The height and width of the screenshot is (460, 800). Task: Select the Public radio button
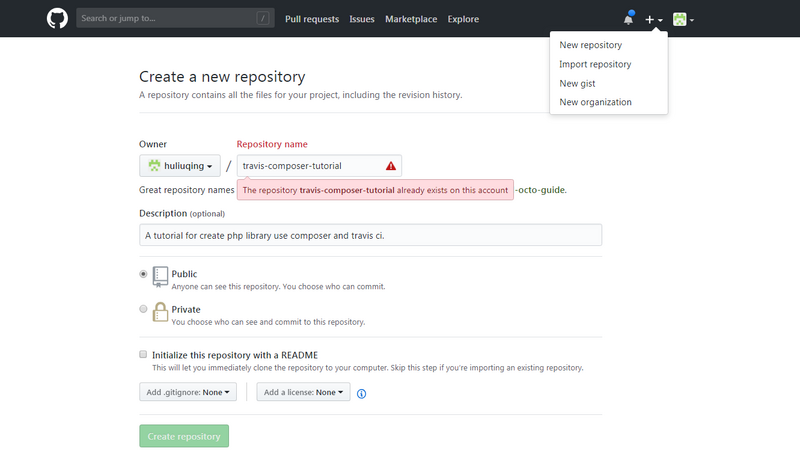click(x=143, y=274)
